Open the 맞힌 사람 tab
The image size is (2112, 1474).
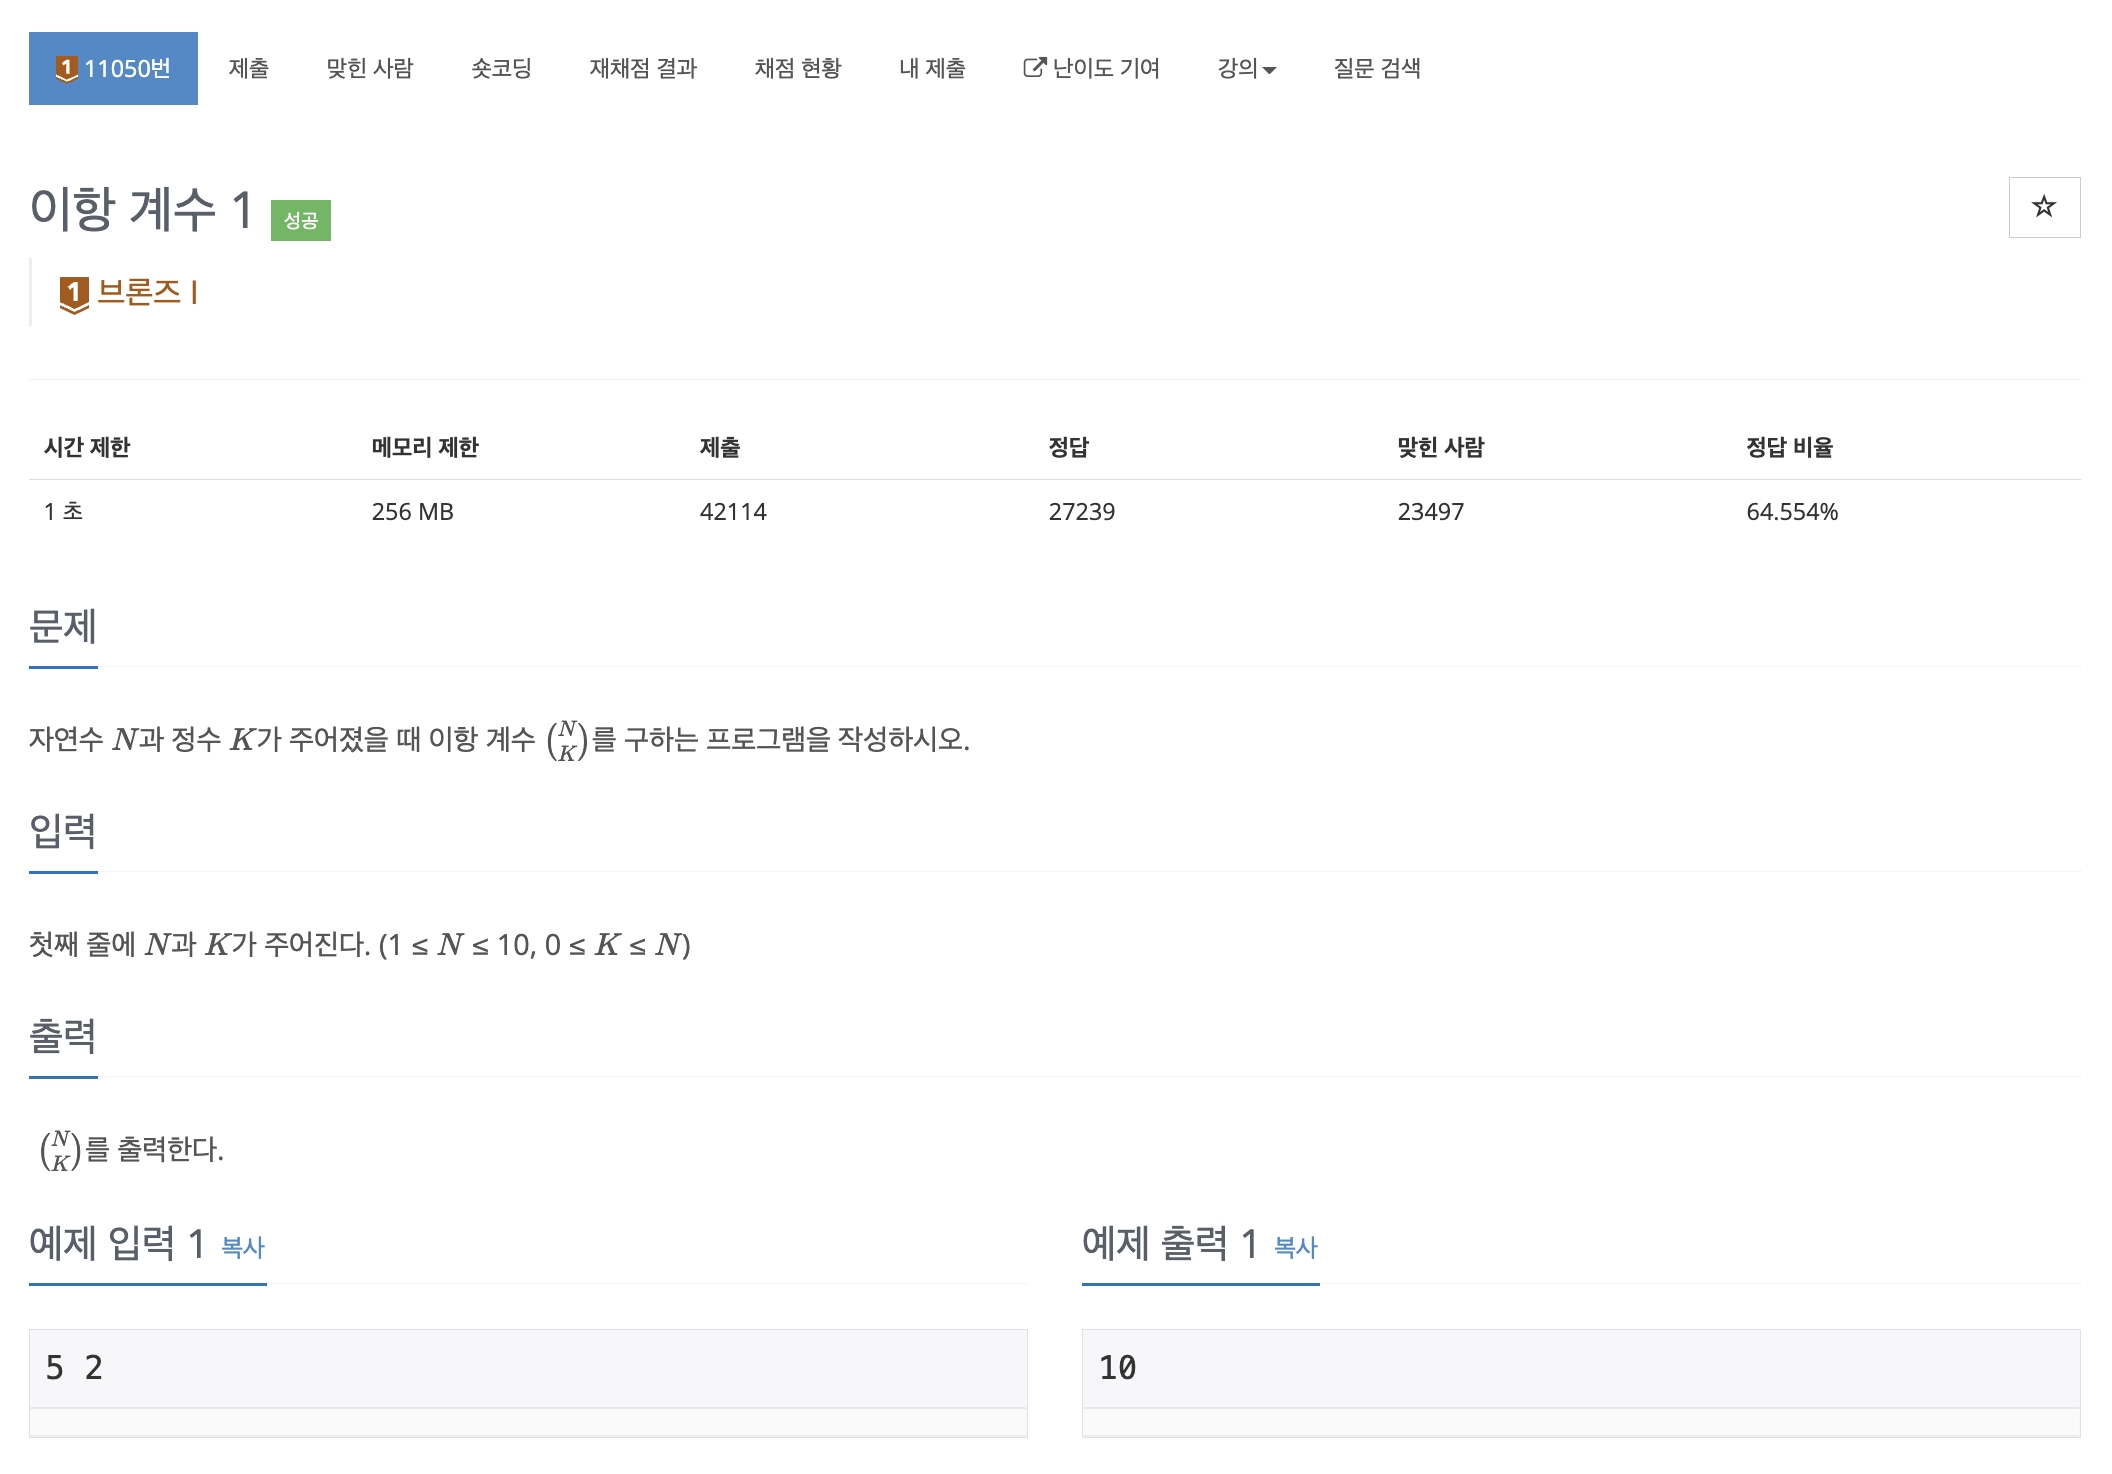pos(370,68)
